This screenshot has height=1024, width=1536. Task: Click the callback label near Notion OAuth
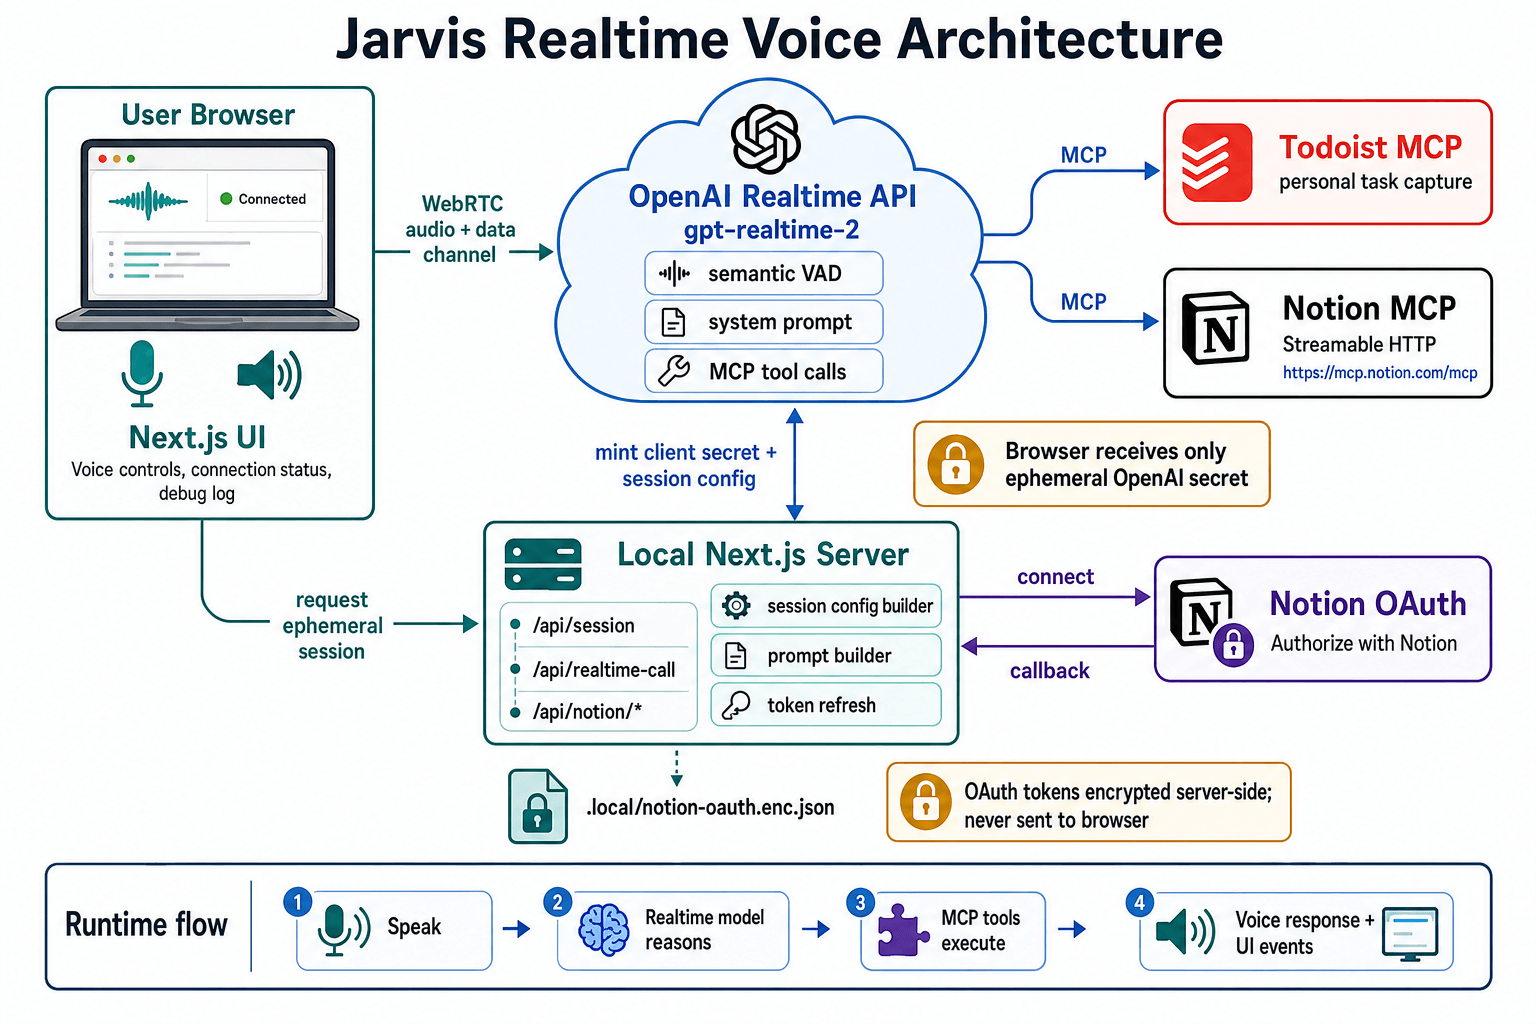1049,671
